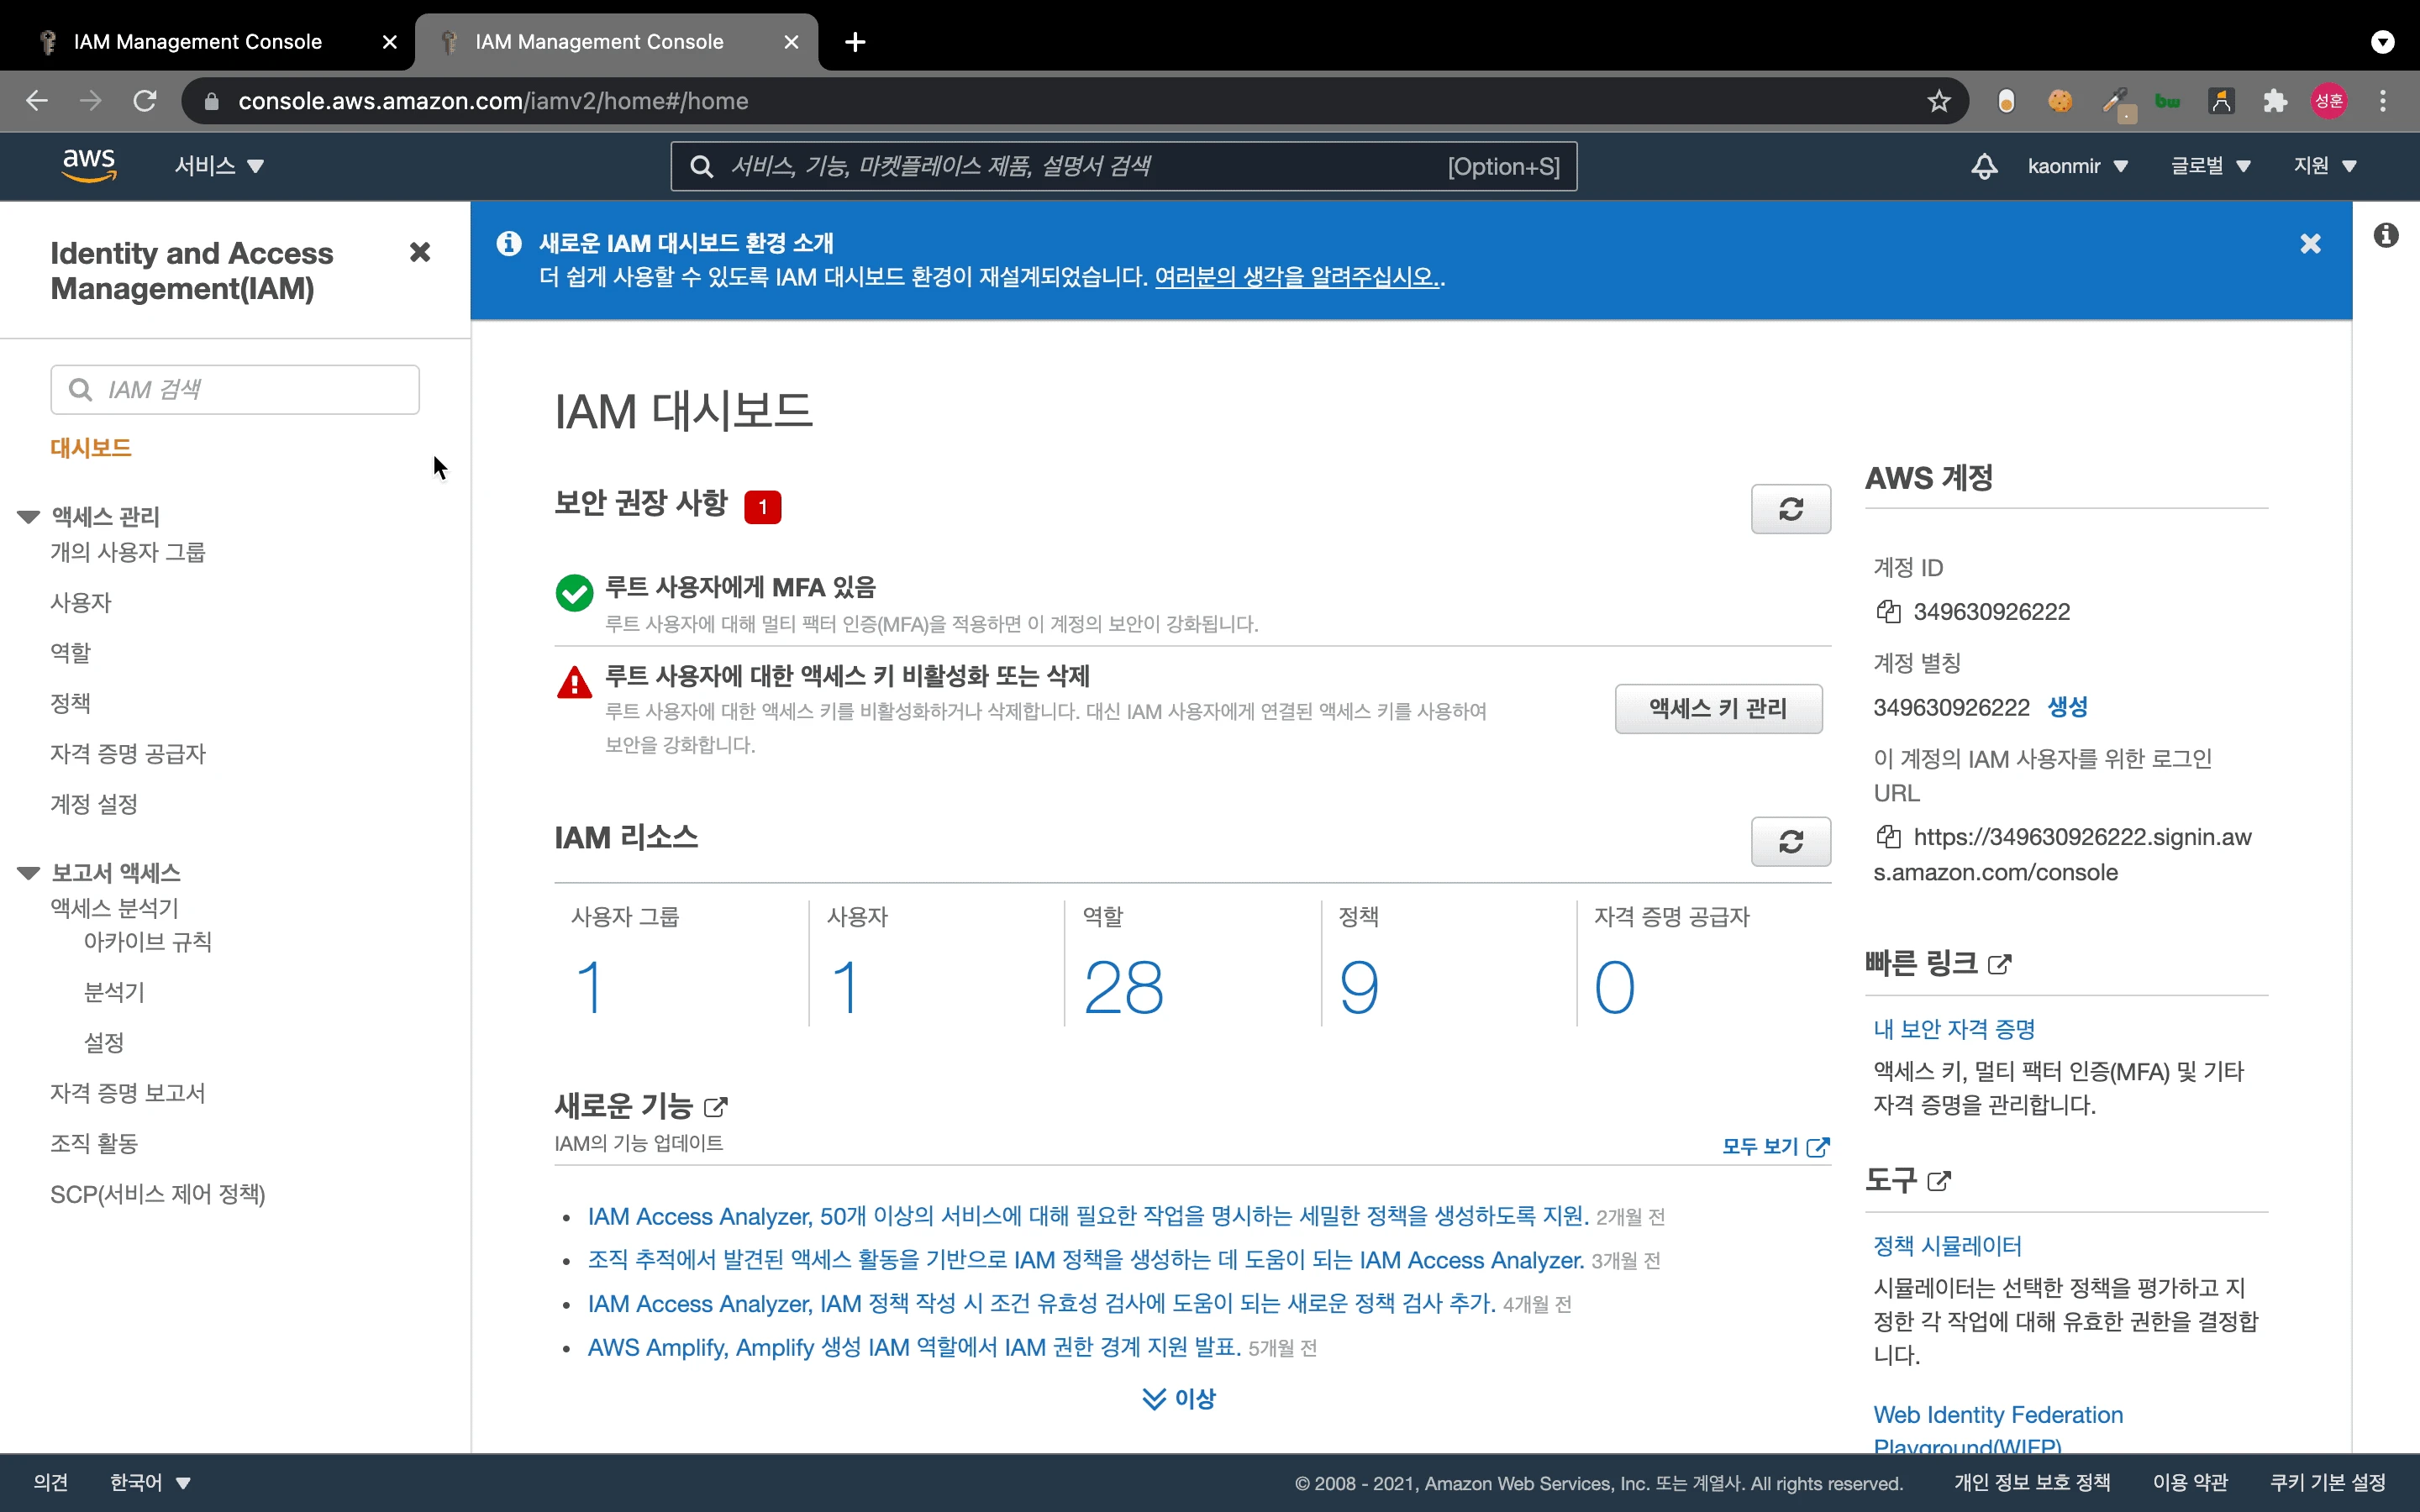
Task: Click 쿠키 기본 설정 in the footer
Action: (x=2327, y=1482)
